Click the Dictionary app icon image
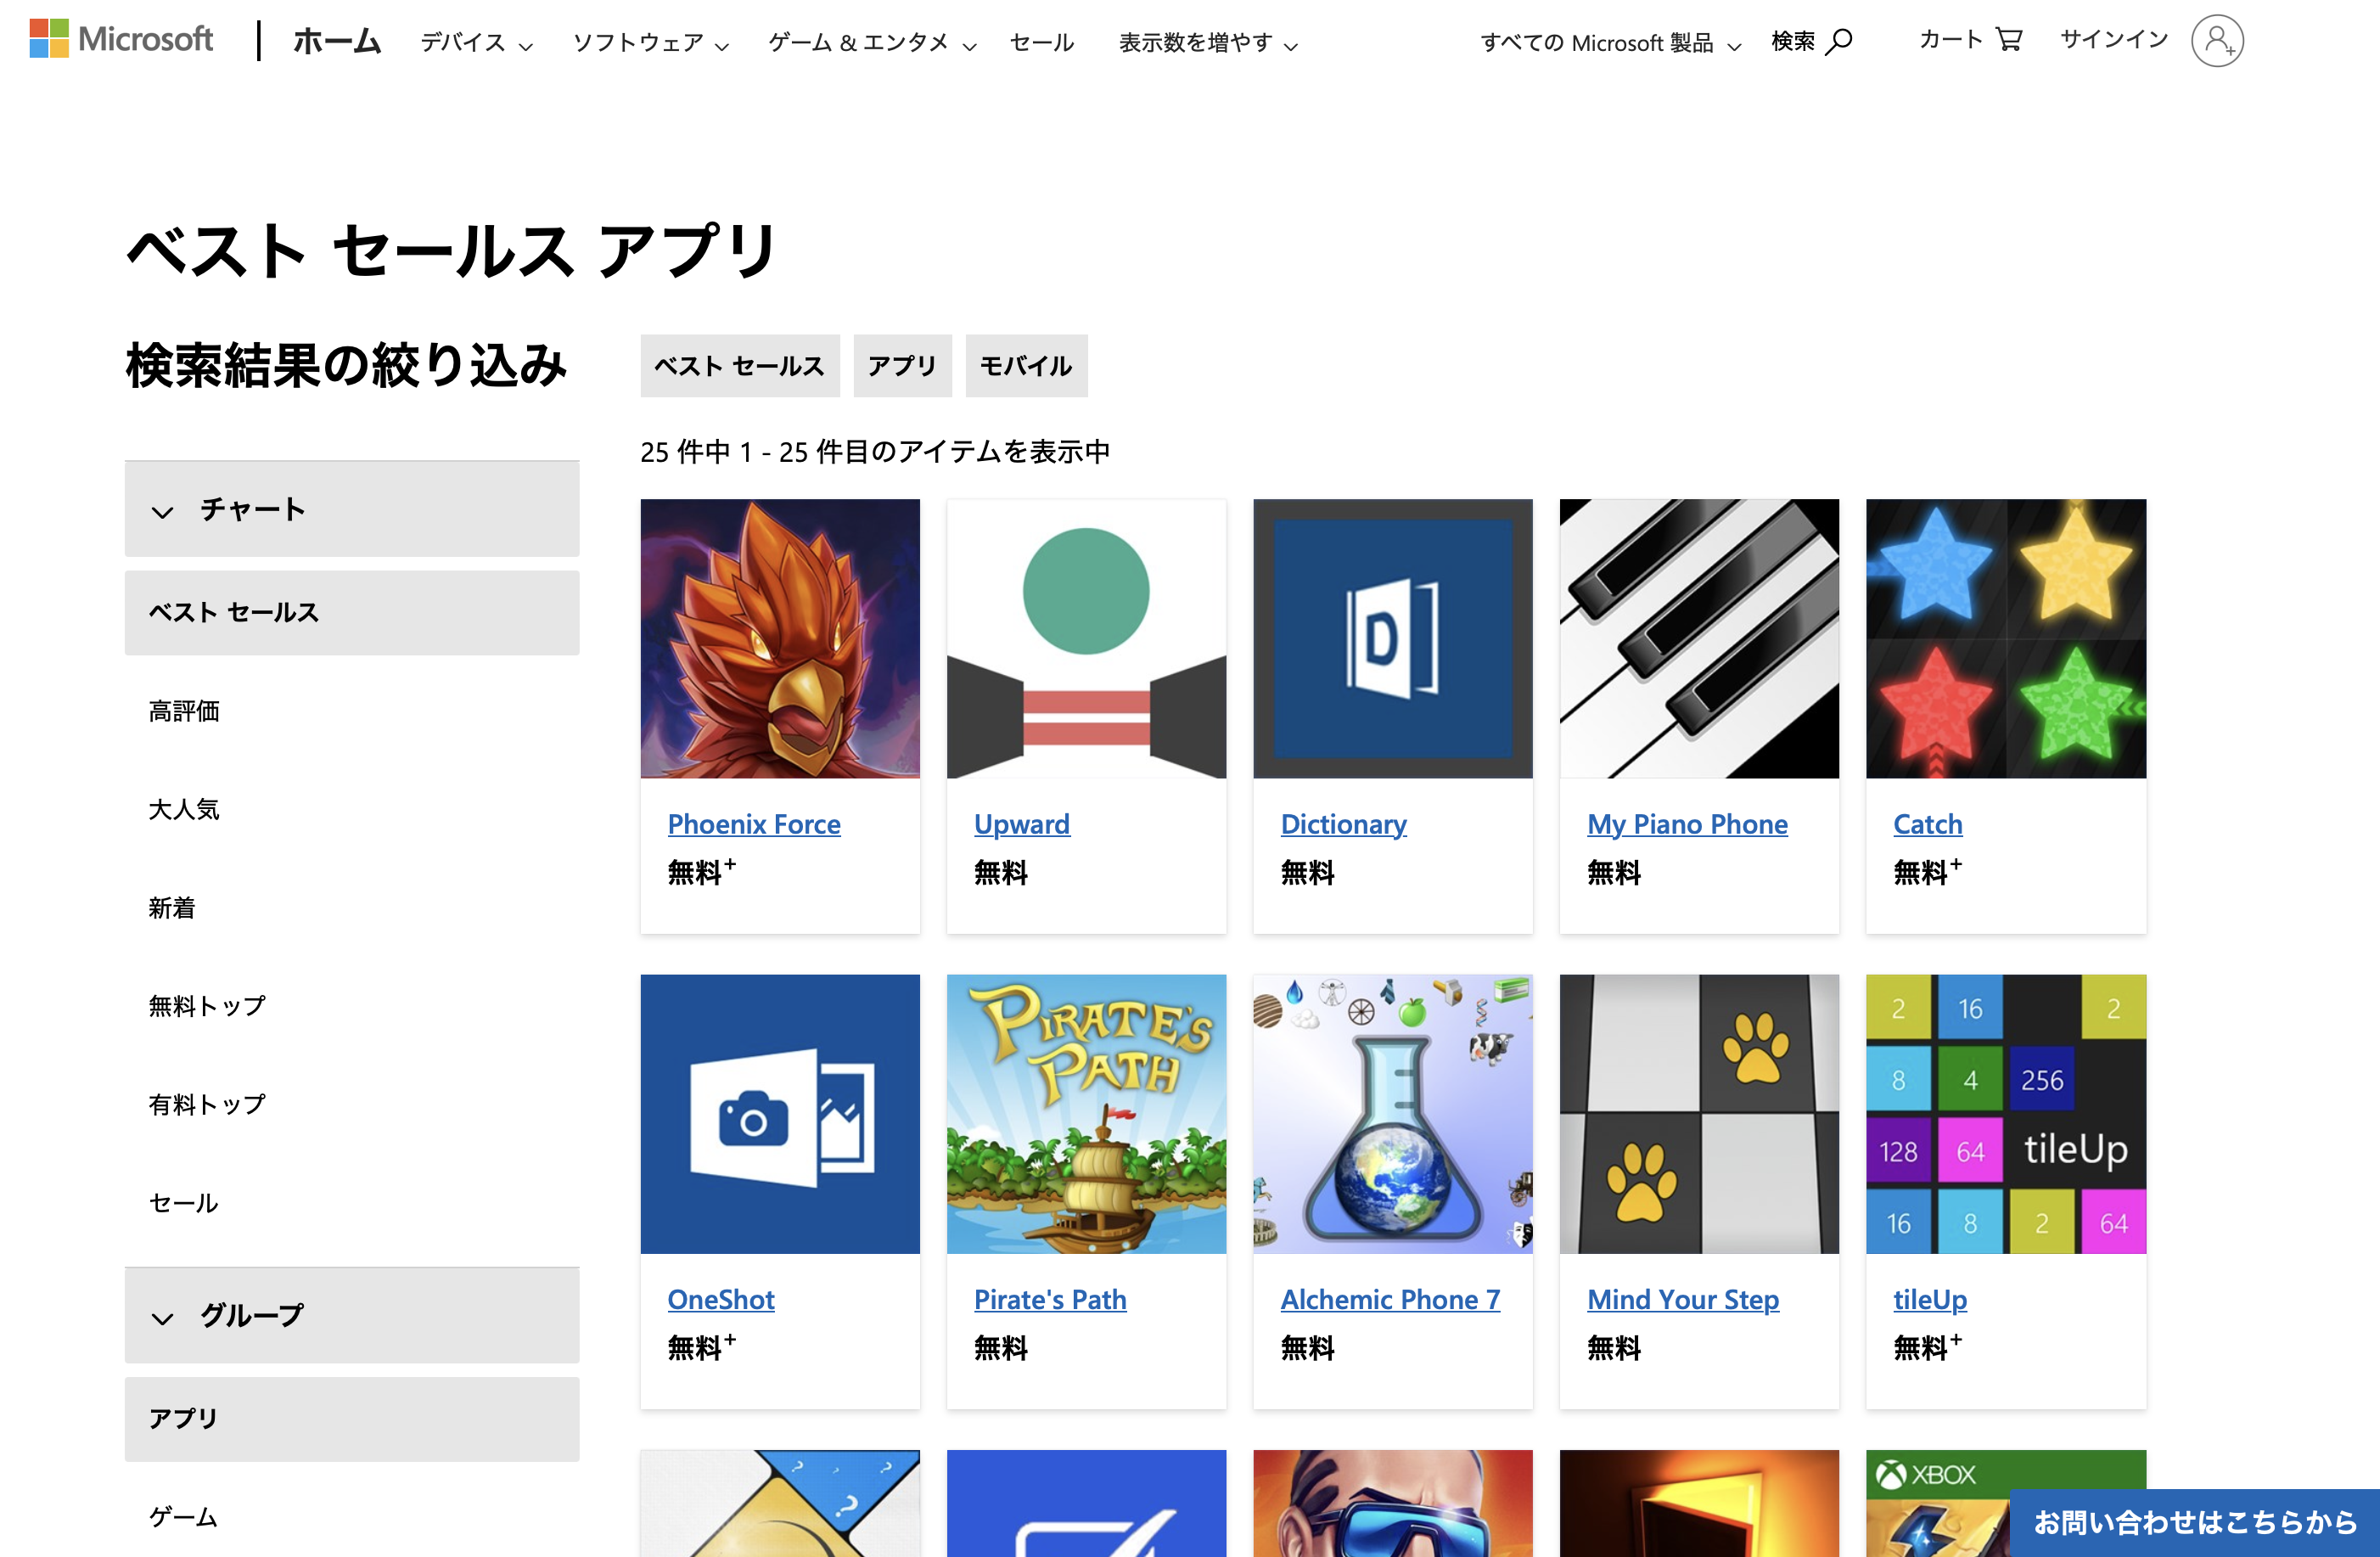 tap(1392, 638)
